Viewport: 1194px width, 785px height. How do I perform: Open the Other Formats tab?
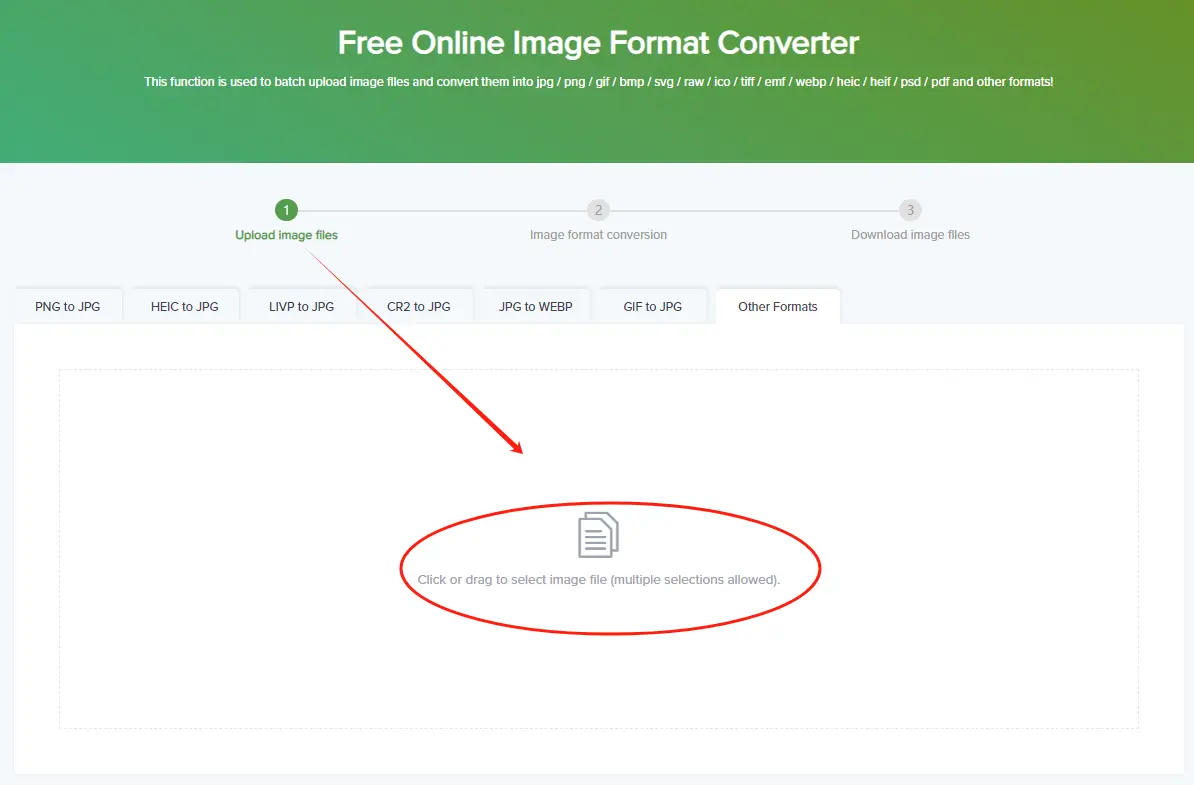[777, 306]
